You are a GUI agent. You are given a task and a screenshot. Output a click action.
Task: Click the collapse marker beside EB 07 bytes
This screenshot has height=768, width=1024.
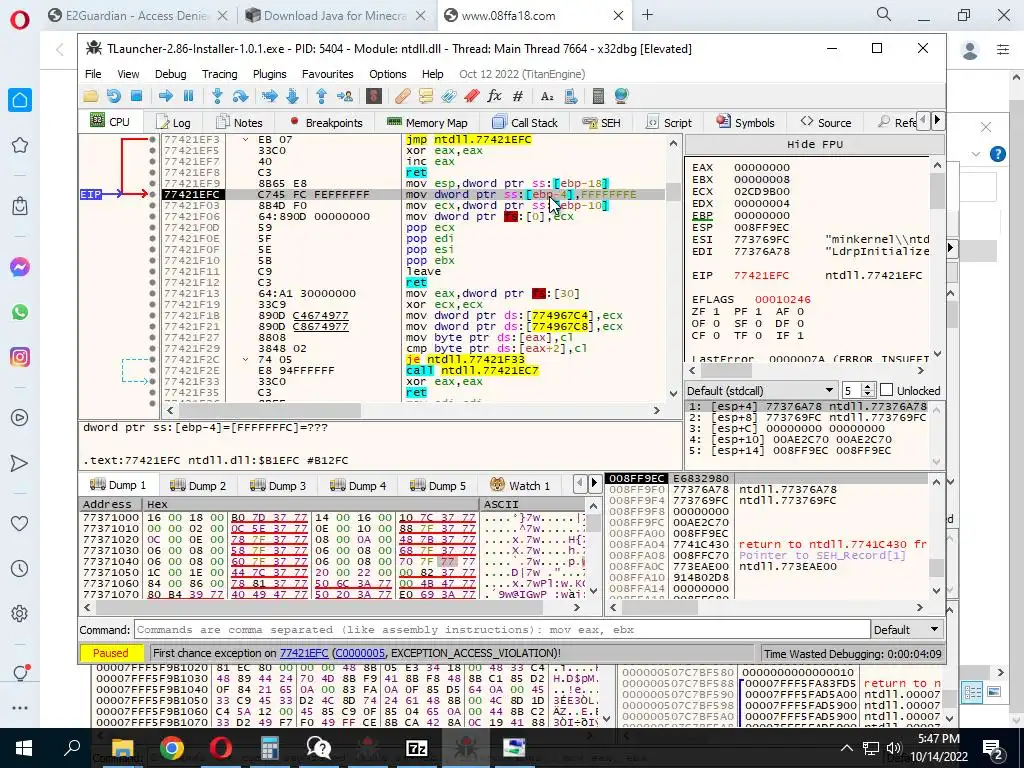(246, 140)
